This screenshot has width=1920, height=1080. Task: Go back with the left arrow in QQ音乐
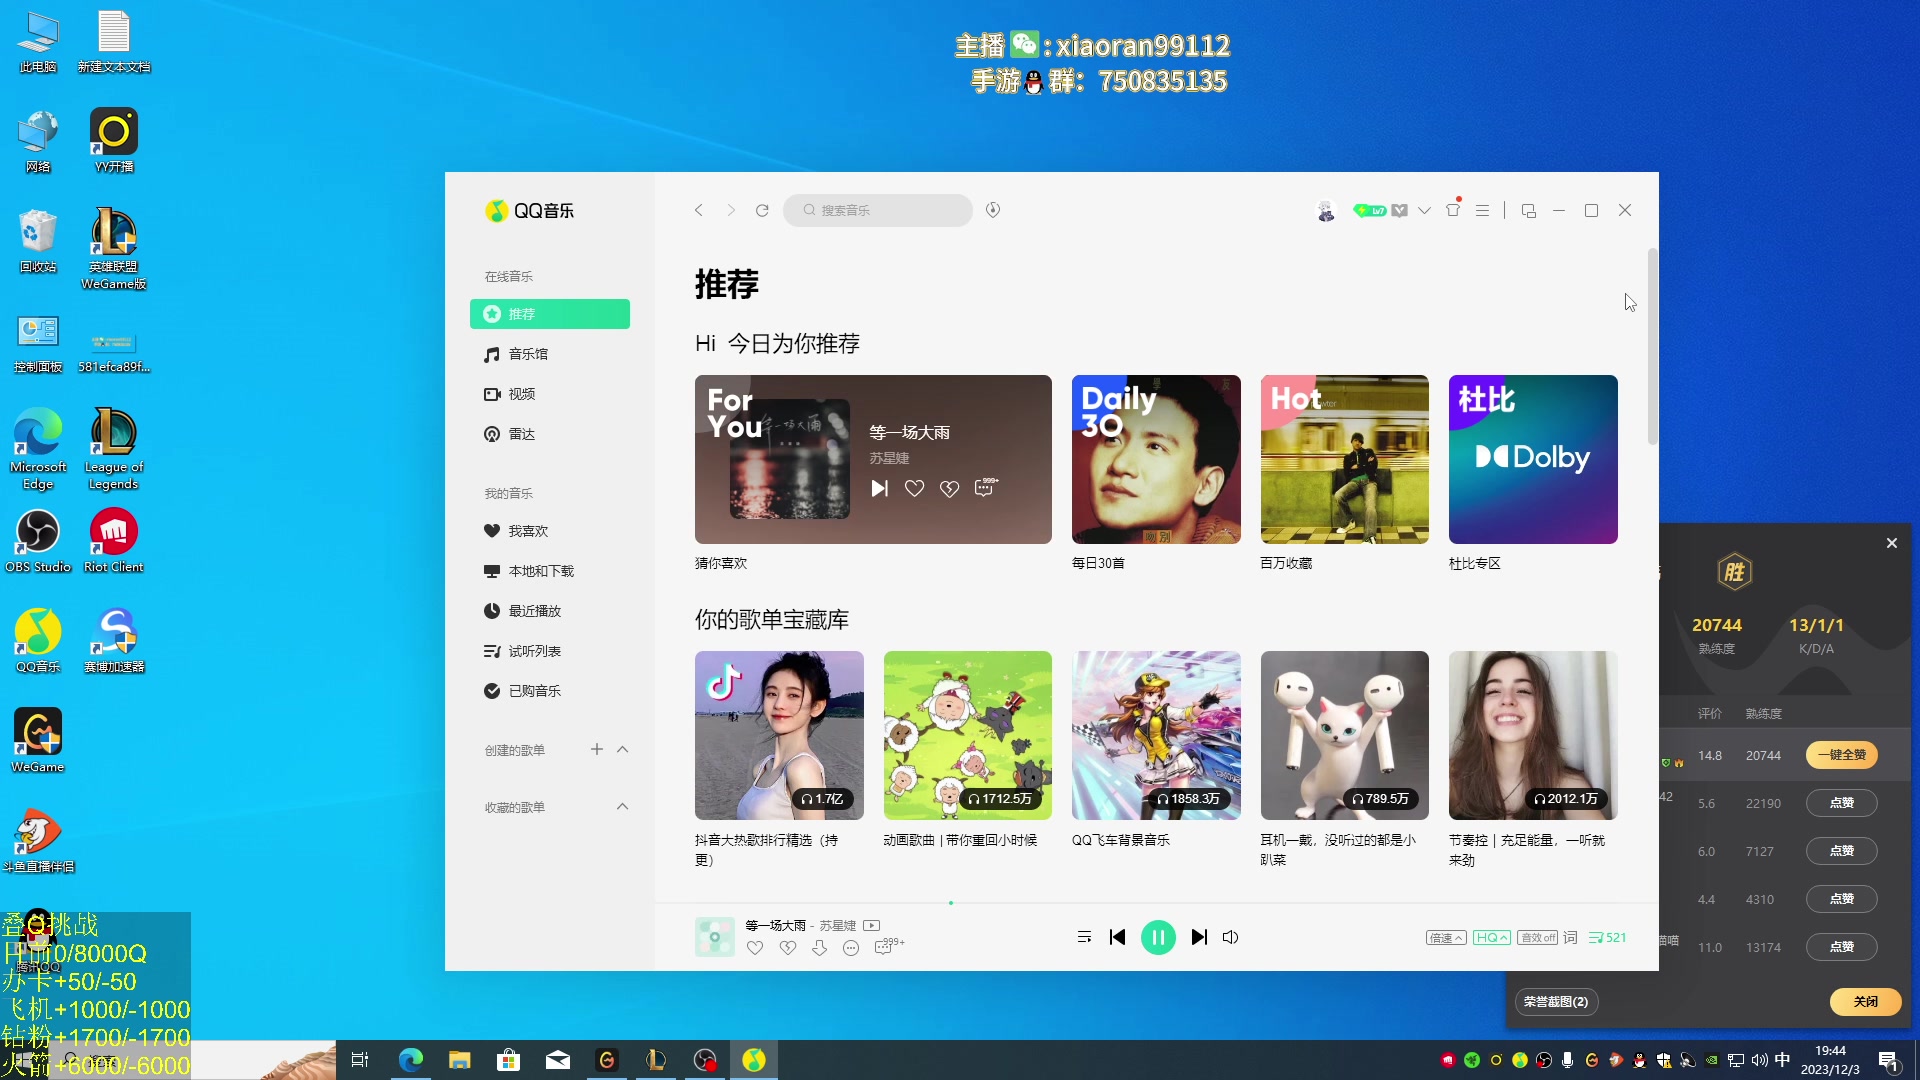coord(699,210)
